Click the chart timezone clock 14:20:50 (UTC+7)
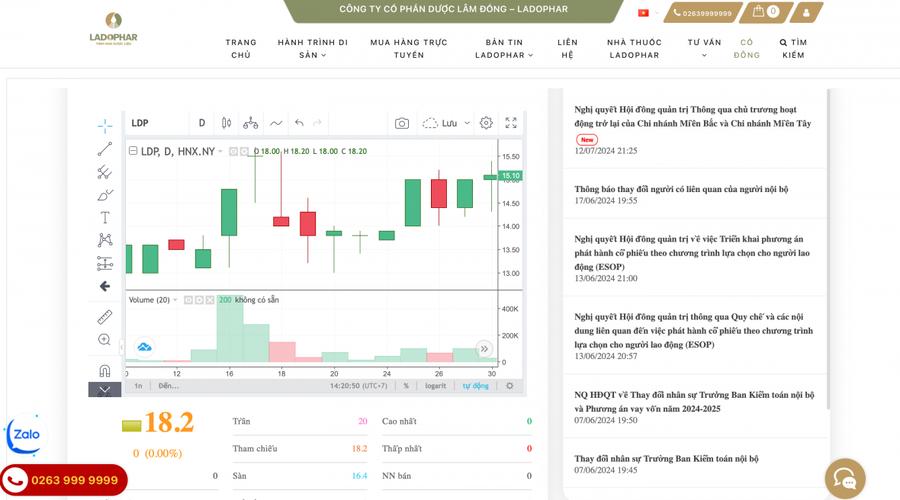Screen dimensions: 900x500 (359, 386)
